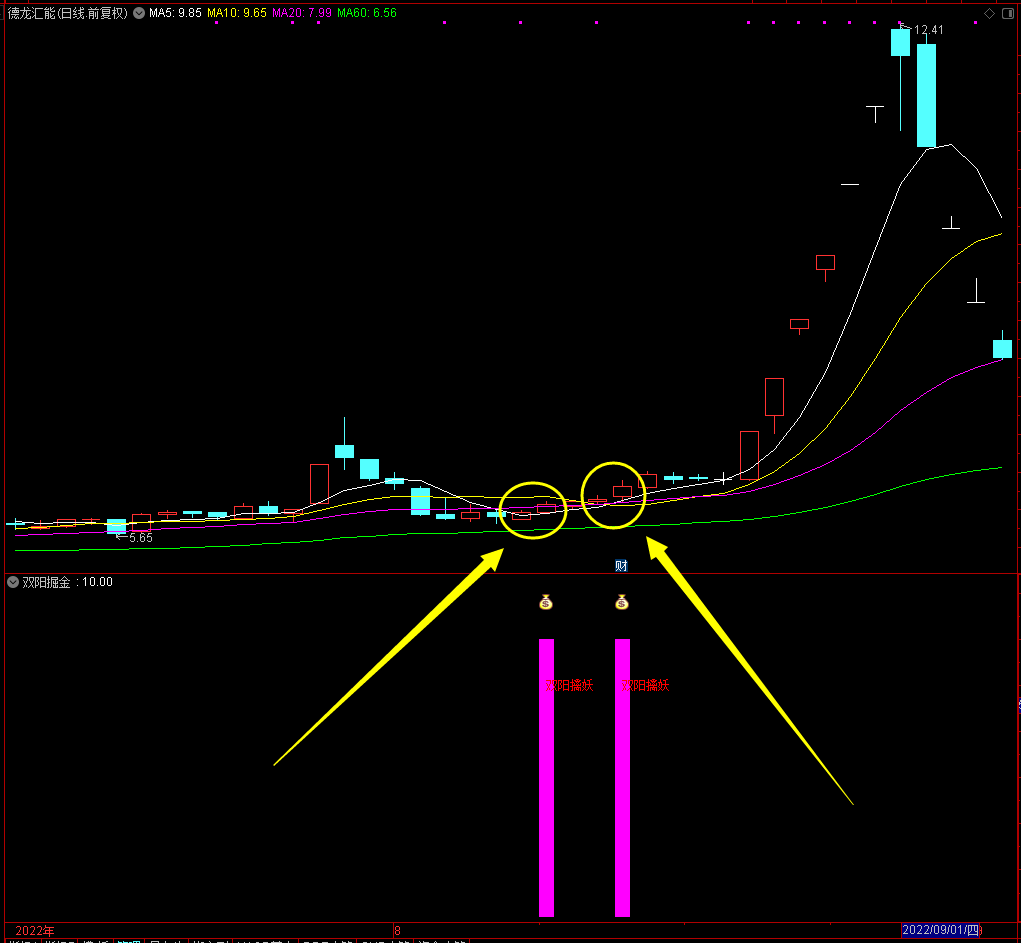Click the diamond icon at the chart's top right

tap(989, 13)
